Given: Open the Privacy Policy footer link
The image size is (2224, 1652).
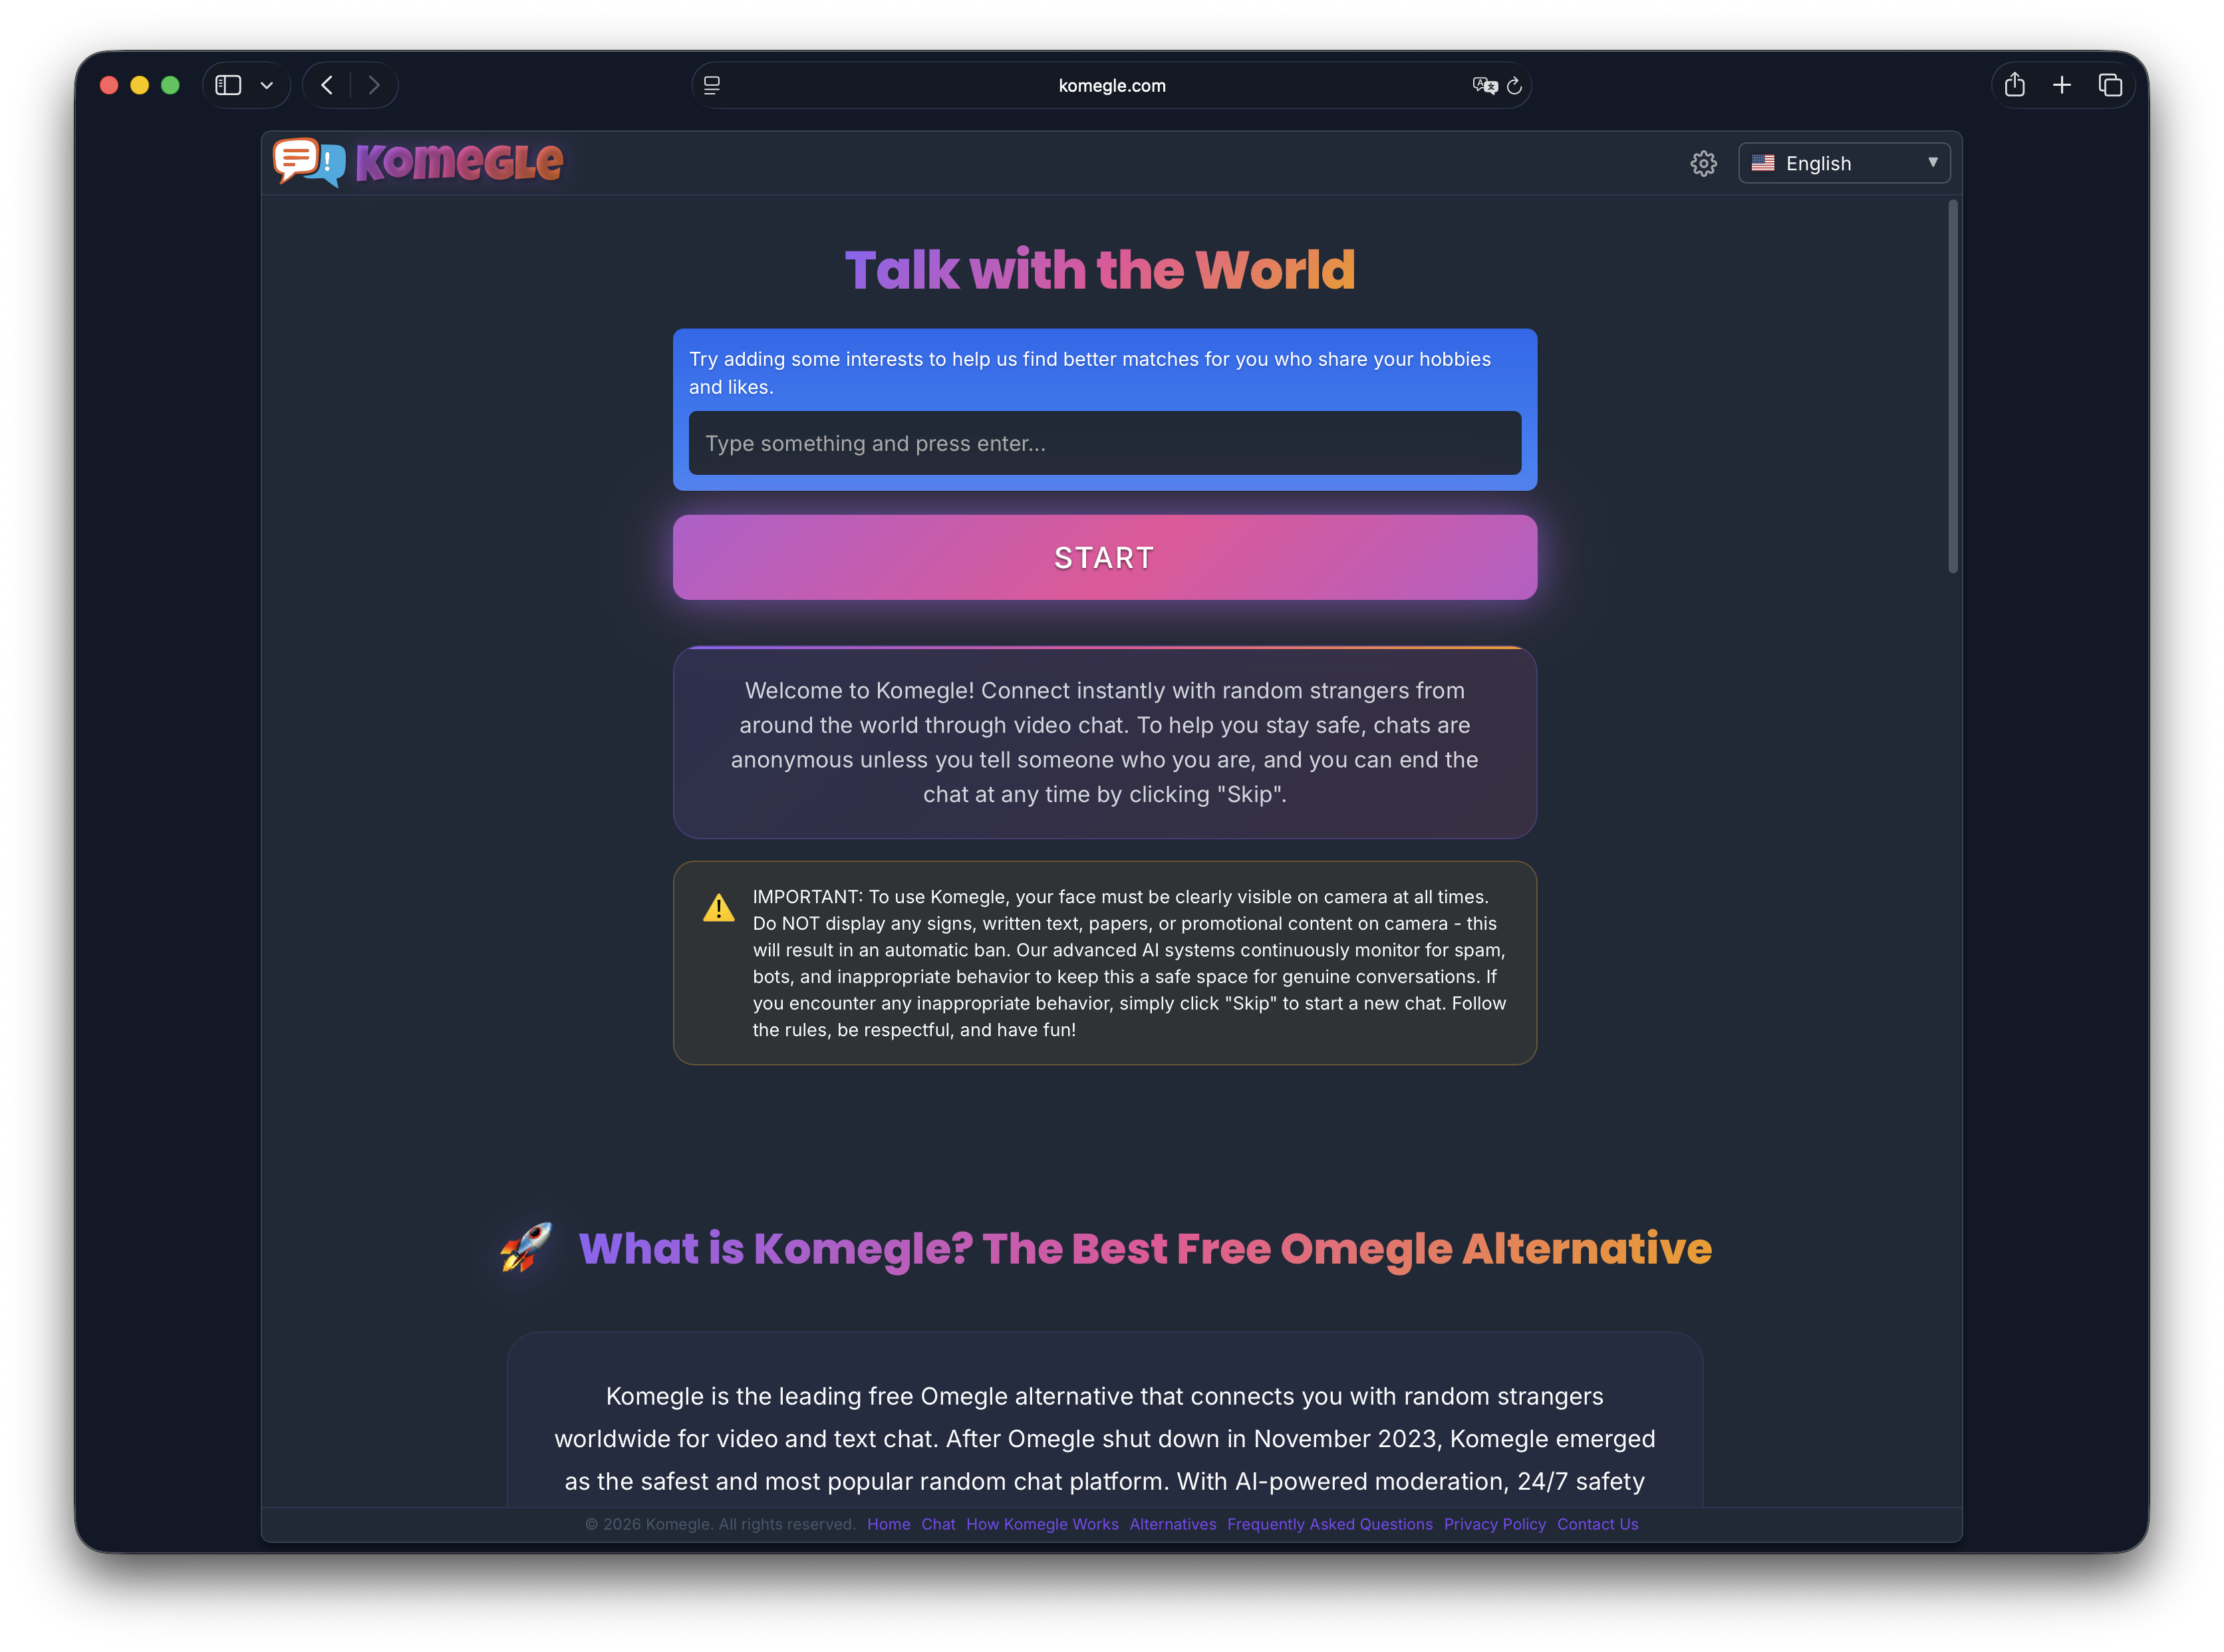Looking at the screenshot, I should tap(1494, 1524).
